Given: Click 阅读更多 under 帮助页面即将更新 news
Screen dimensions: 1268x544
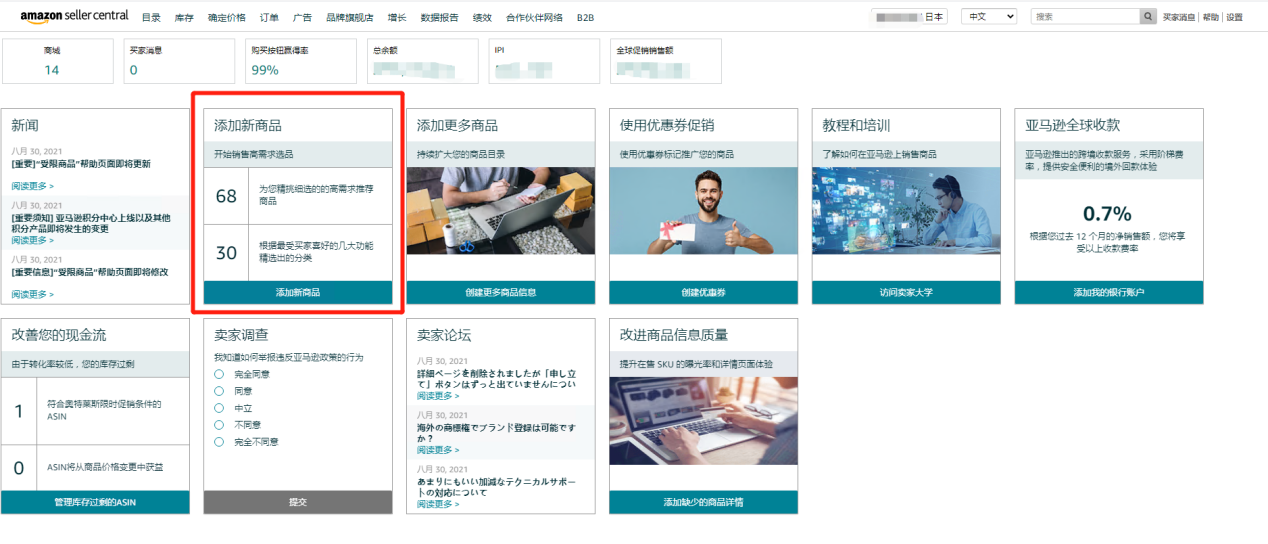Looking at the screenshot, I should [x=33, y=186].
